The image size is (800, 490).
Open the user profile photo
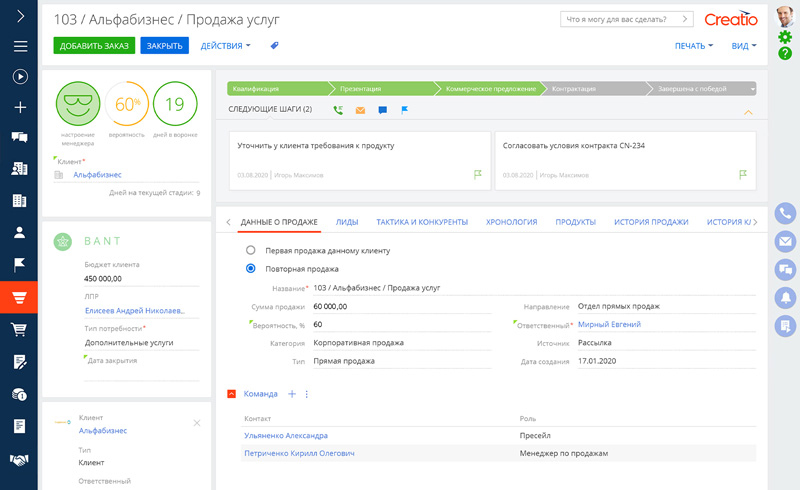pos(785,16)
